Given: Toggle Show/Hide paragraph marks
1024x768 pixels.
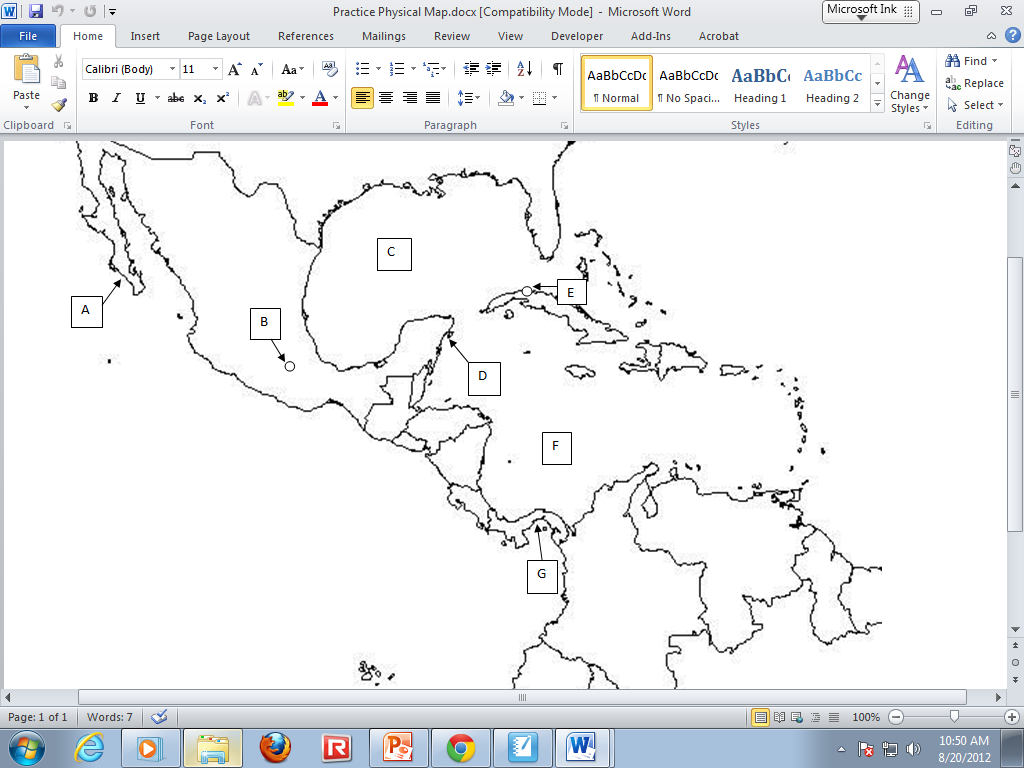Looking at the screenshot, I should pyautogui.click(x=557, y=69).
